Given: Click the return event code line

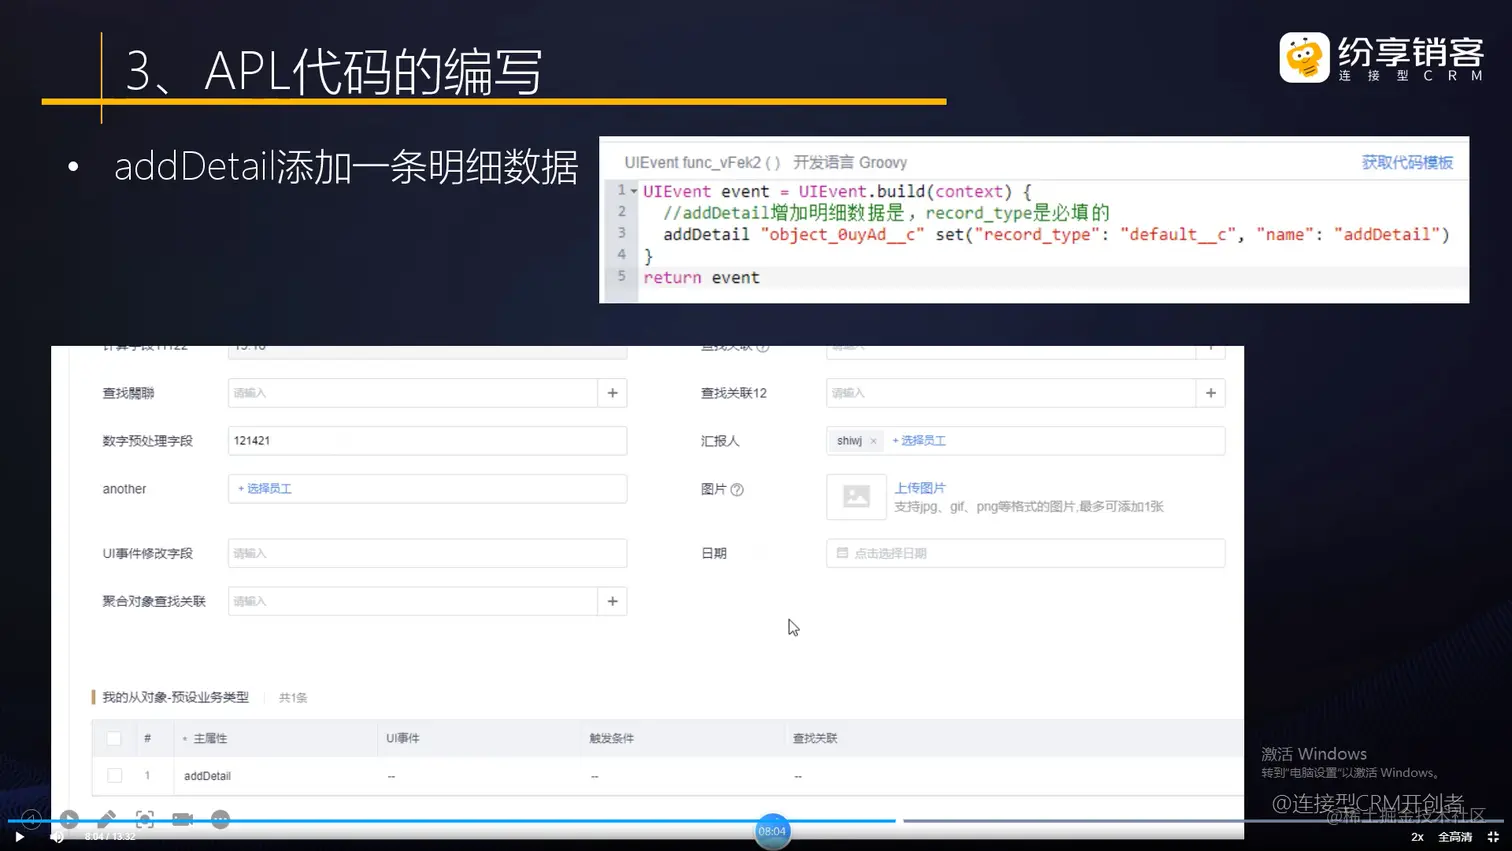Looking at the screenshot, I should [x=701, y=278].
